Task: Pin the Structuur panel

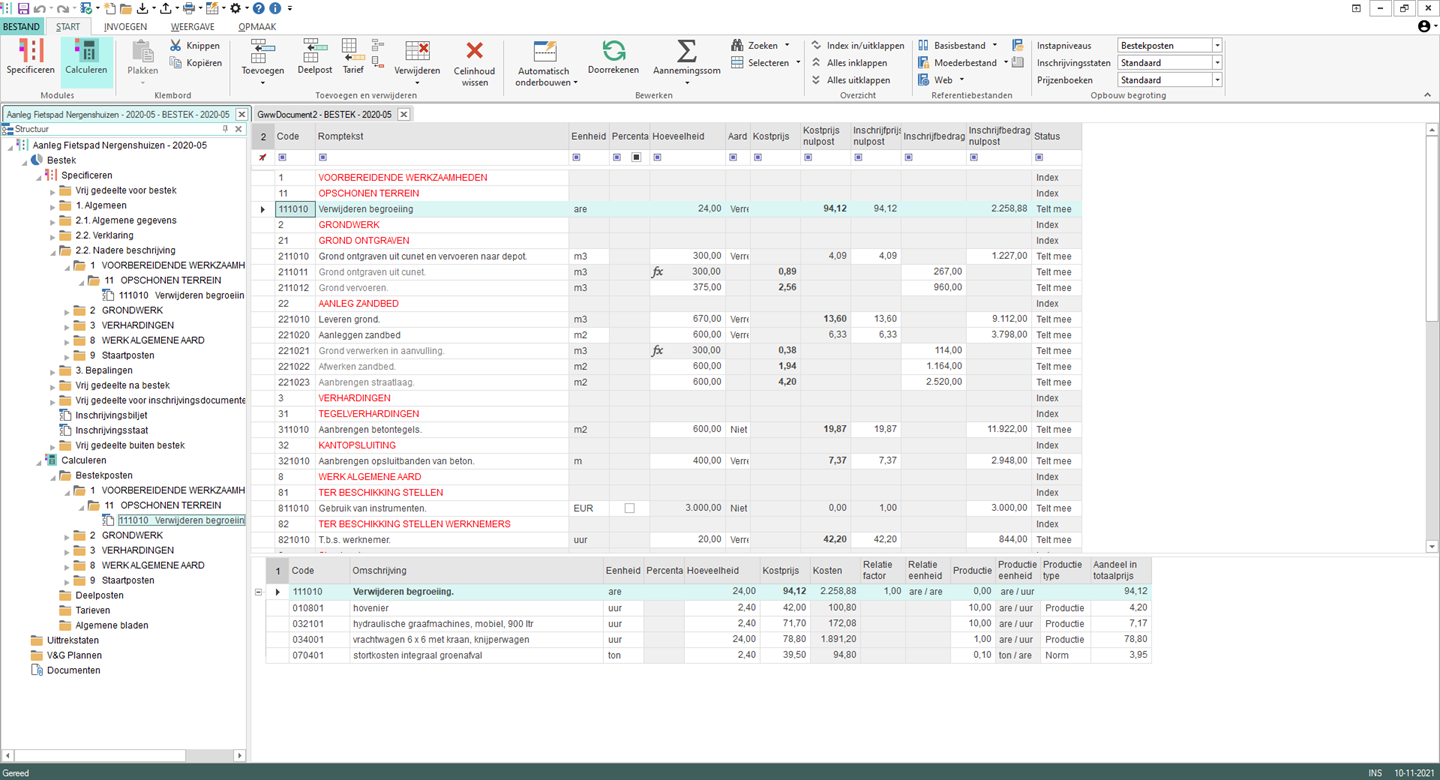Action: pyautogui.click(x=226, y=129)
